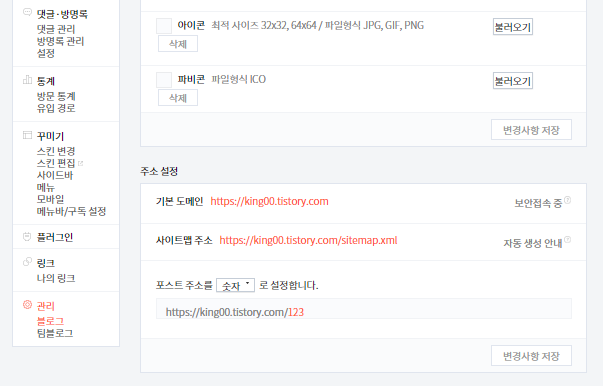Click help icon next to 자동 생성 안내
This screenshot has width=603, height=386.
[568, 240]
